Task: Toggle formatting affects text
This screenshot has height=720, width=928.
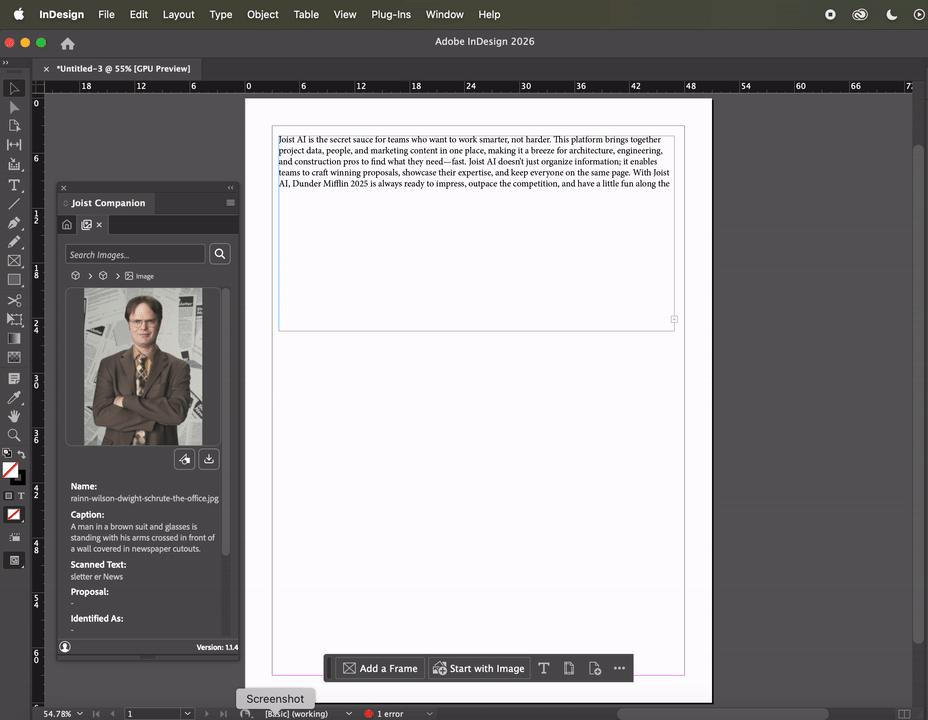Action: tap(21, 496)
